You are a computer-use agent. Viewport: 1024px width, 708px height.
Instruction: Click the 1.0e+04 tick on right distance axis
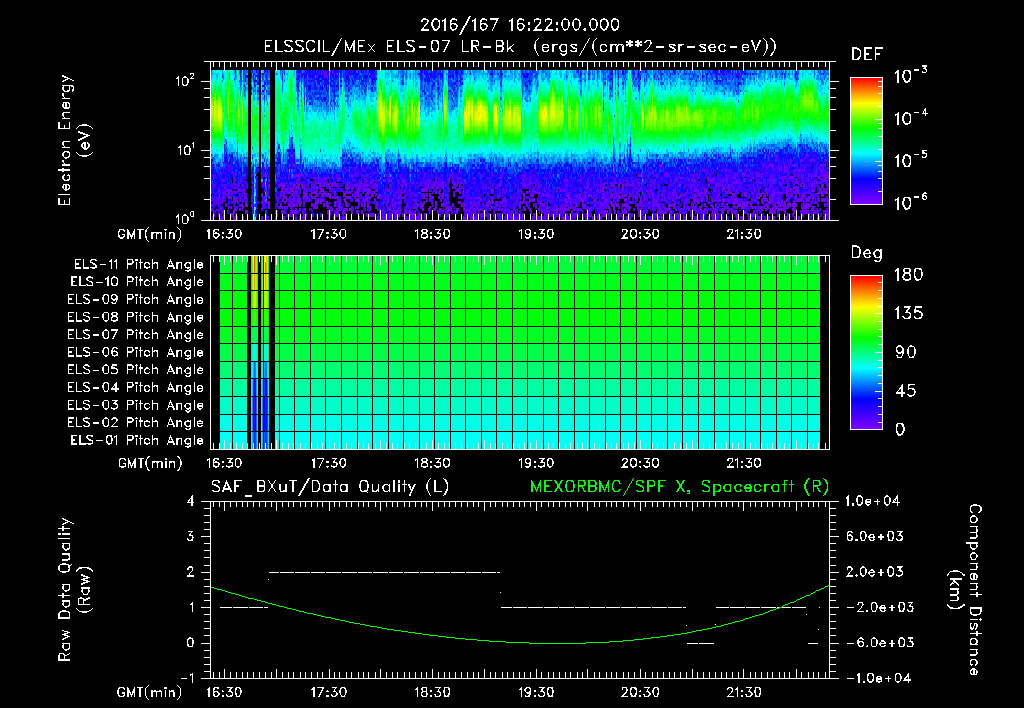click(x=872, y=501)
